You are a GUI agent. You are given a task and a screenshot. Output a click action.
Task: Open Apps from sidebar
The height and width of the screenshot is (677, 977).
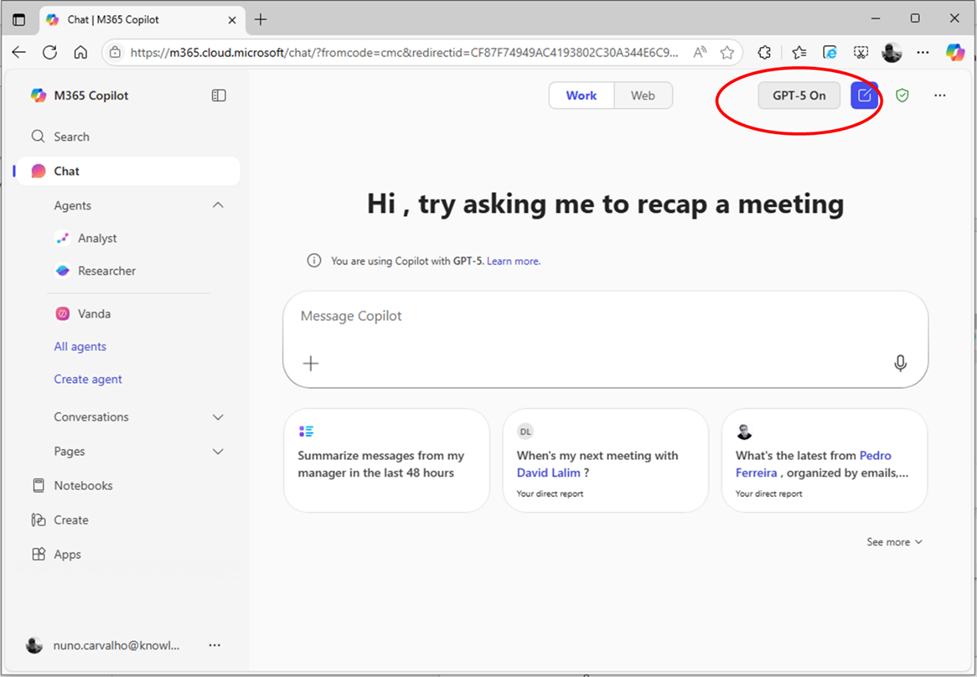56,554
